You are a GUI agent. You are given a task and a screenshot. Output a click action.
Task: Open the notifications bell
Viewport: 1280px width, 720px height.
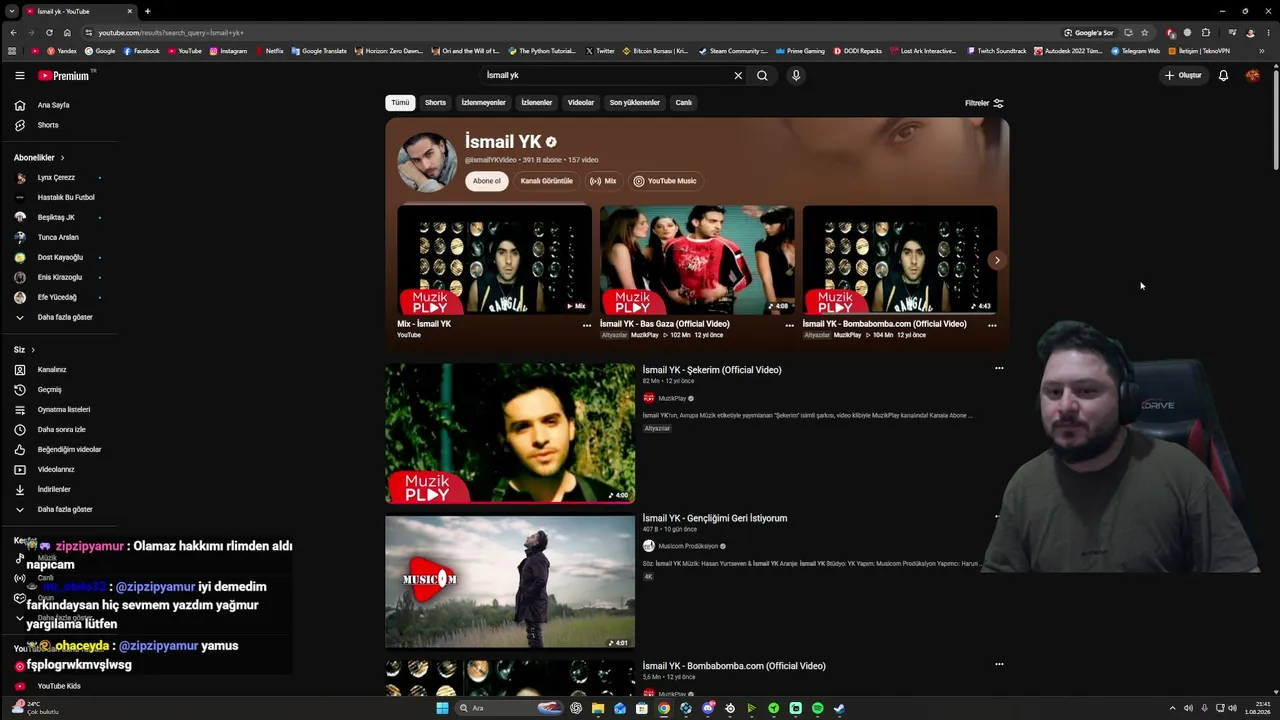tap(1223, 75)
